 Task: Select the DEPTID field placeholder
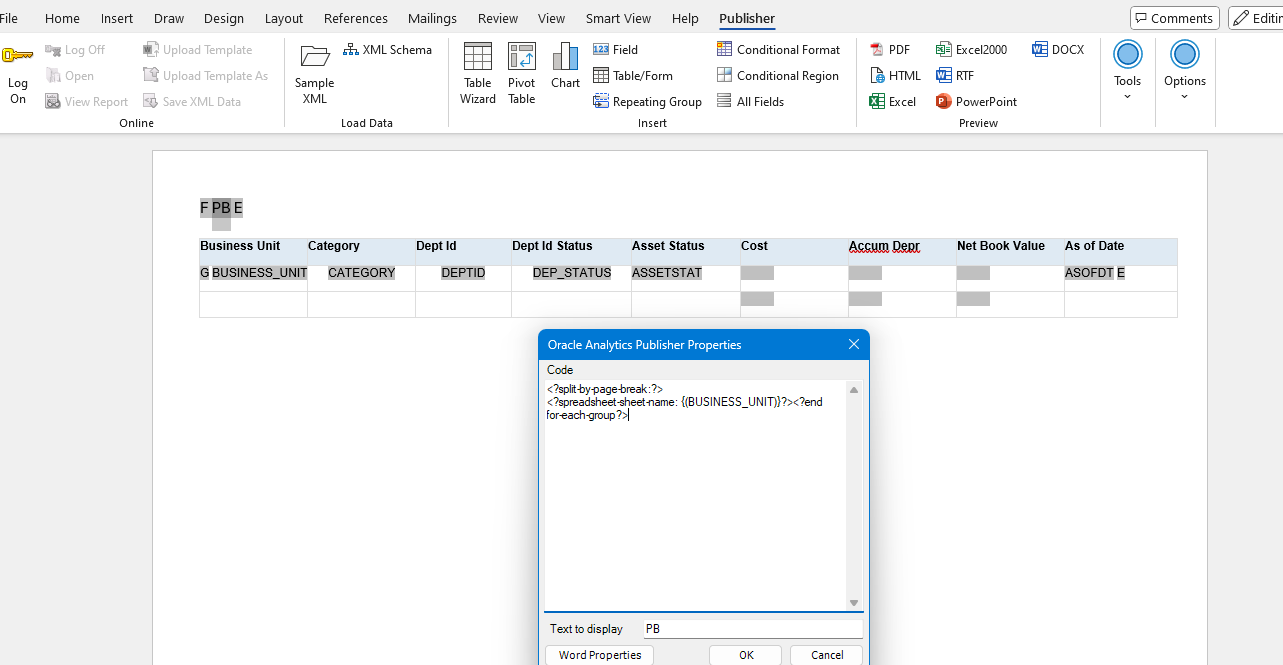point(463,273)
